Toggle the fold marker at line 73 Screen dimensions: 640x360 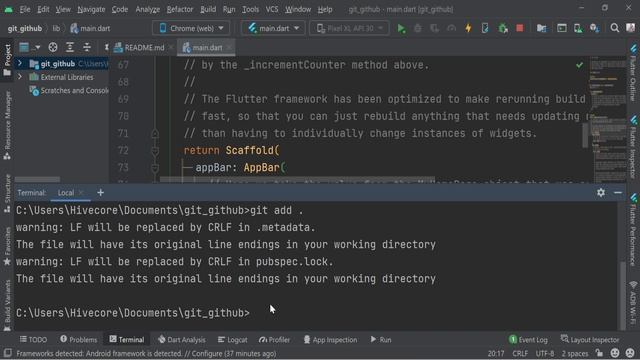point(155,168)
